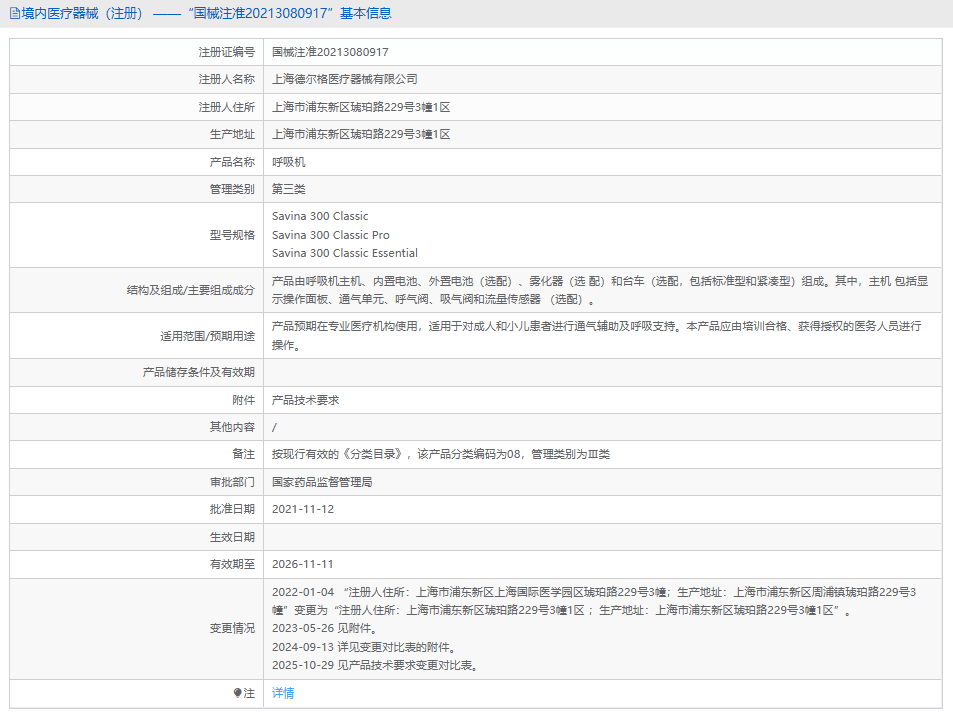Image resolution: width=953 pixels, height=712 pixels.
Task: Click the lightbulb icon next to 注
Action: 237,693
